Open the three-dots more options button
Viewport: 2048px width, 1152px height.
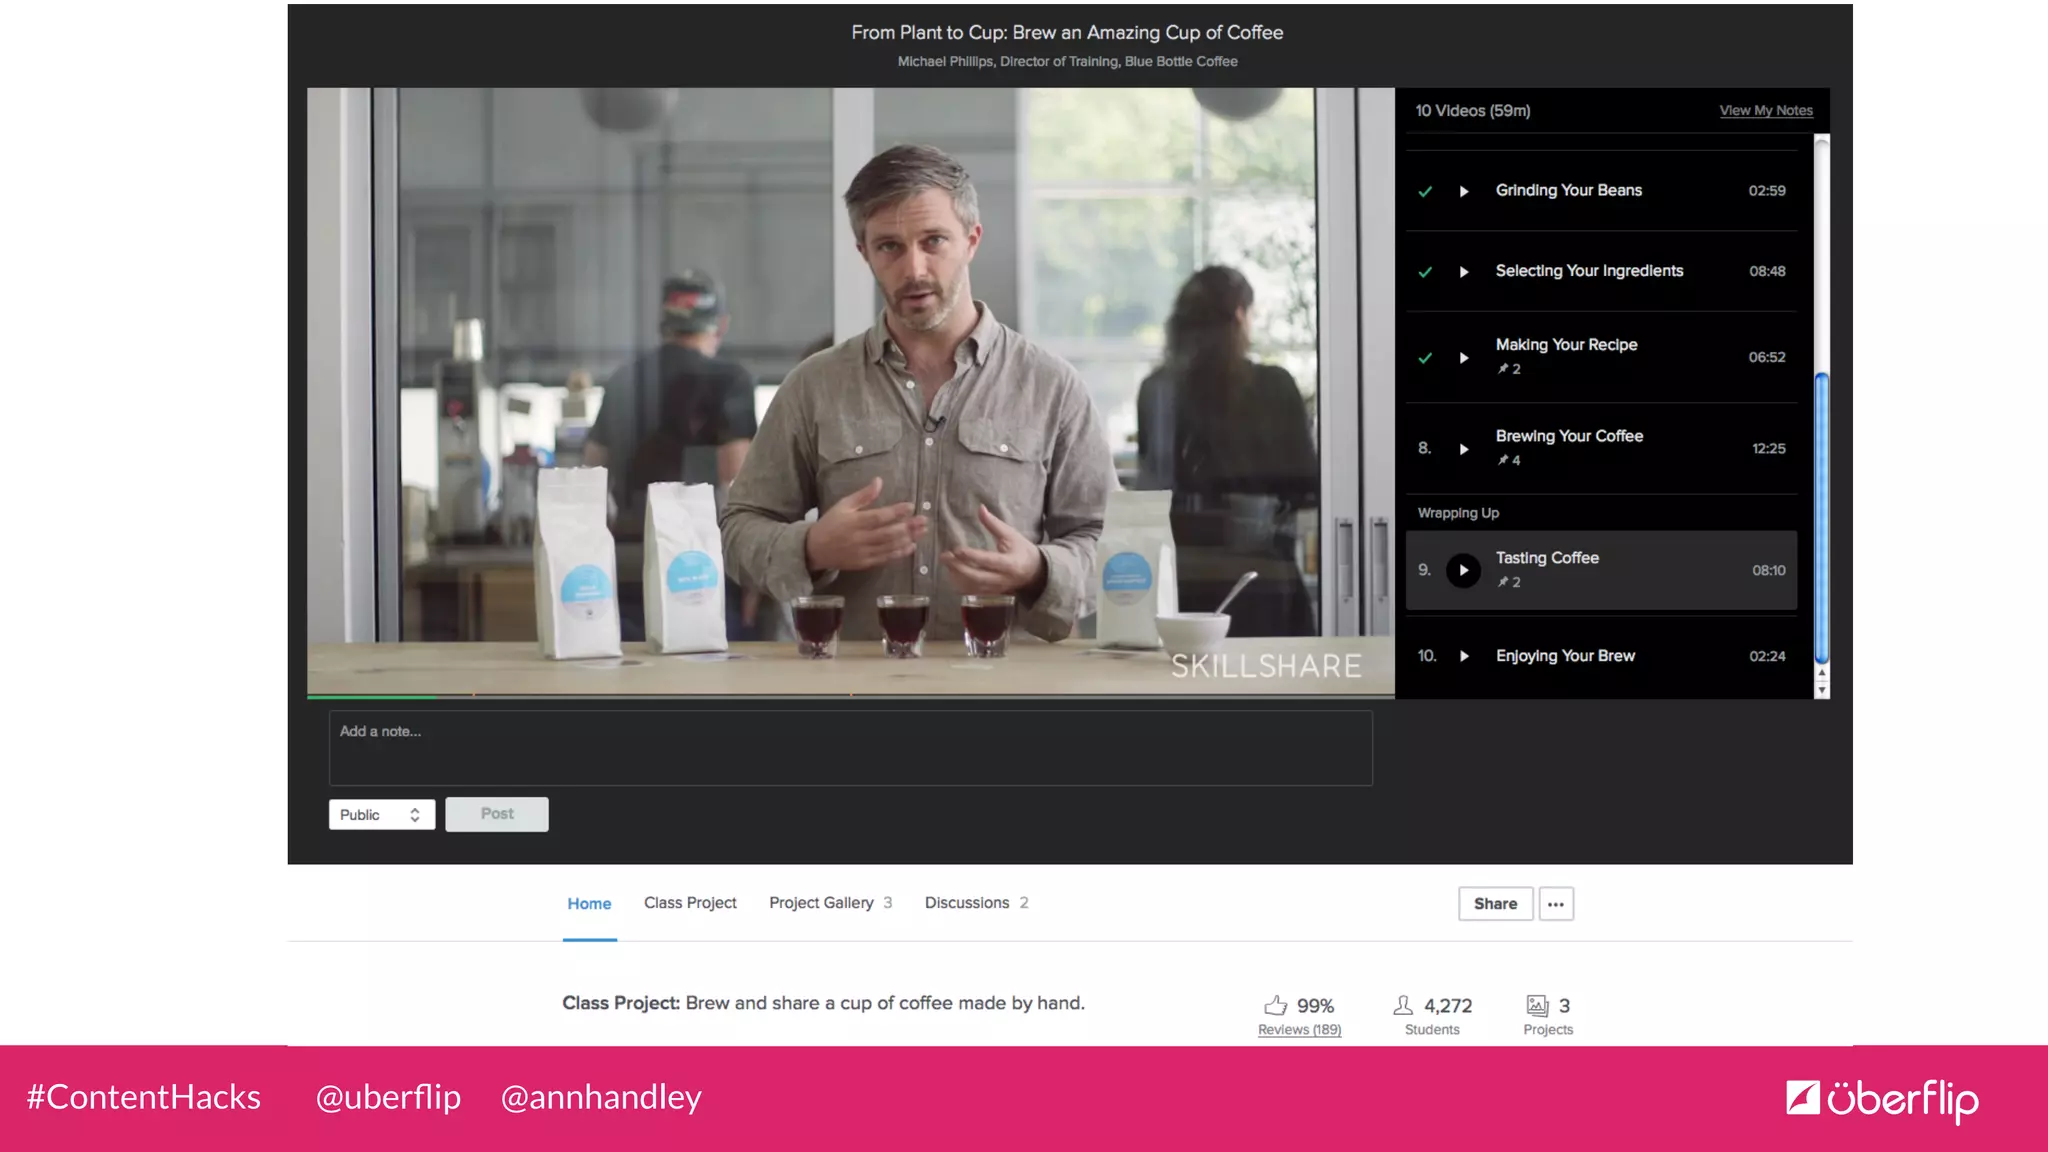point(1556,904)
